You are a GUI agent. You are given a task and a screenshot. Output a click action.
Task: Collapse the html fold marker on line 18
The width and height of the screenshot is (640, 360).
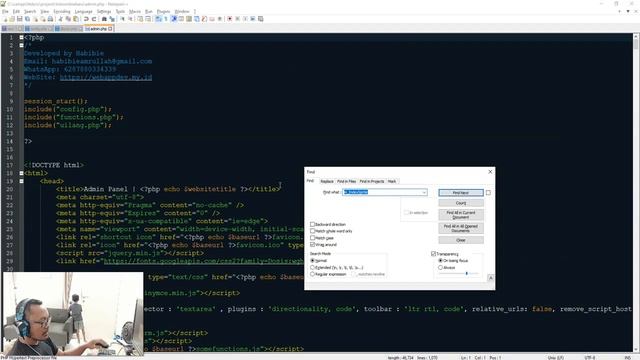click(x=21, y=173)
